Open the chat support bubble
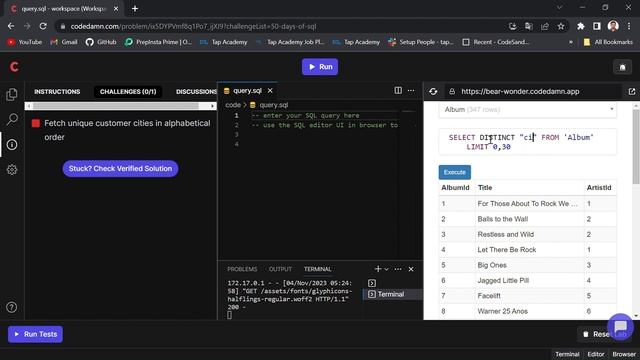The height and width of the screenshot is (360, 640). click(x=620, y=326)
